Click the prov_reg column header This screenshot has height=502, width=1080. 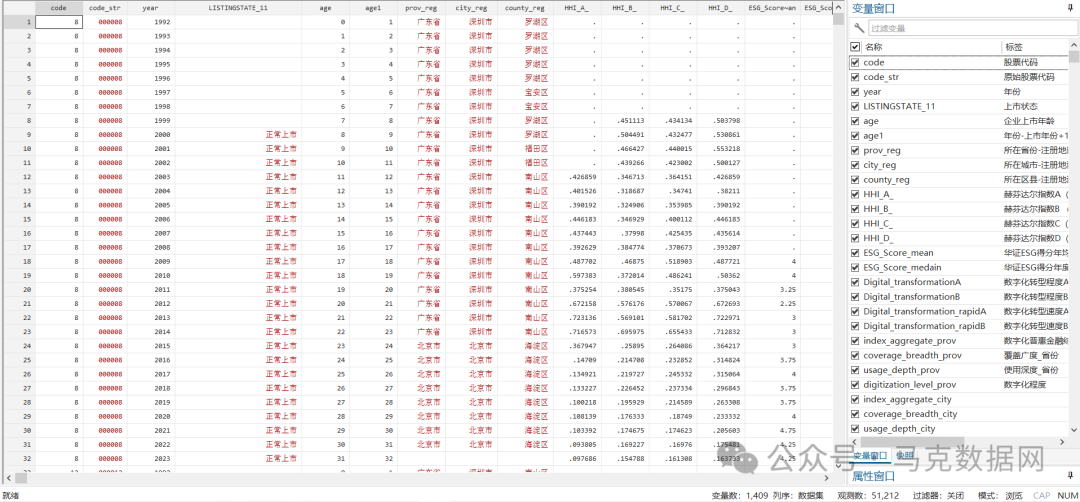[x=421, y=8]
